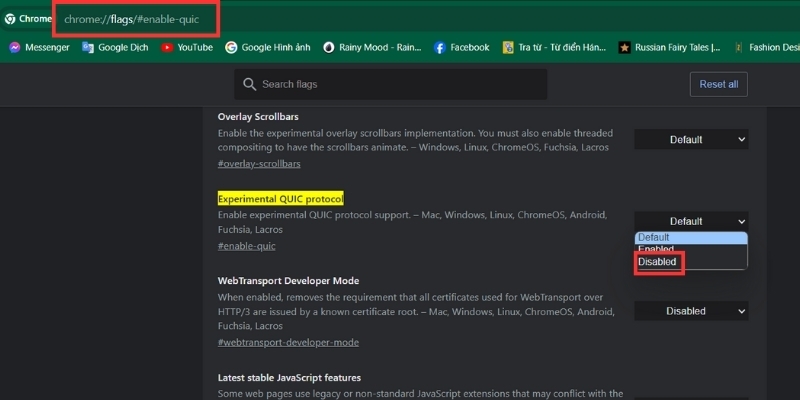The width and height of the screenshot is (800, 400).
Task: Open the Facebook bookmark
Action: [462, 47]
